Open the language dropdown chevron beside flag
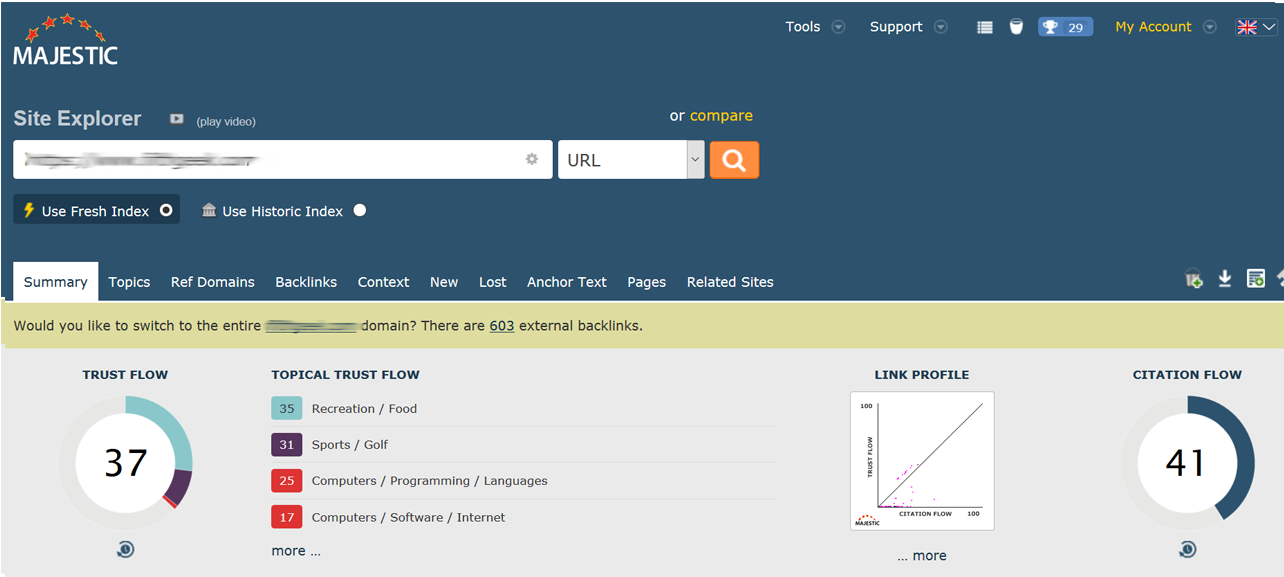 [x=1268, y=28]
